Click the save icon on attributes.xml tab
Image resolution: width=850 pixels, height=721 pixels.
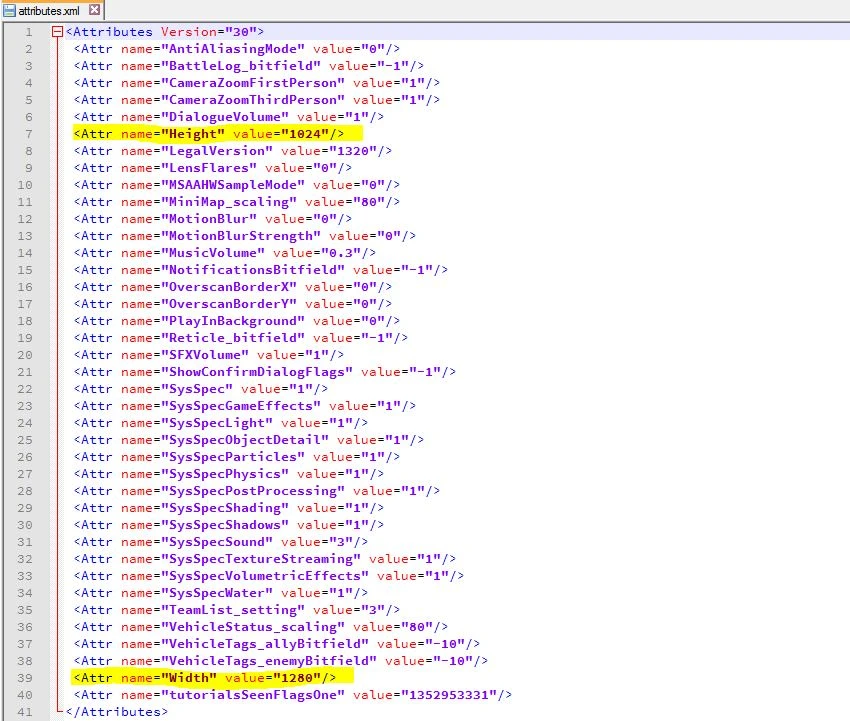(9, 10)
